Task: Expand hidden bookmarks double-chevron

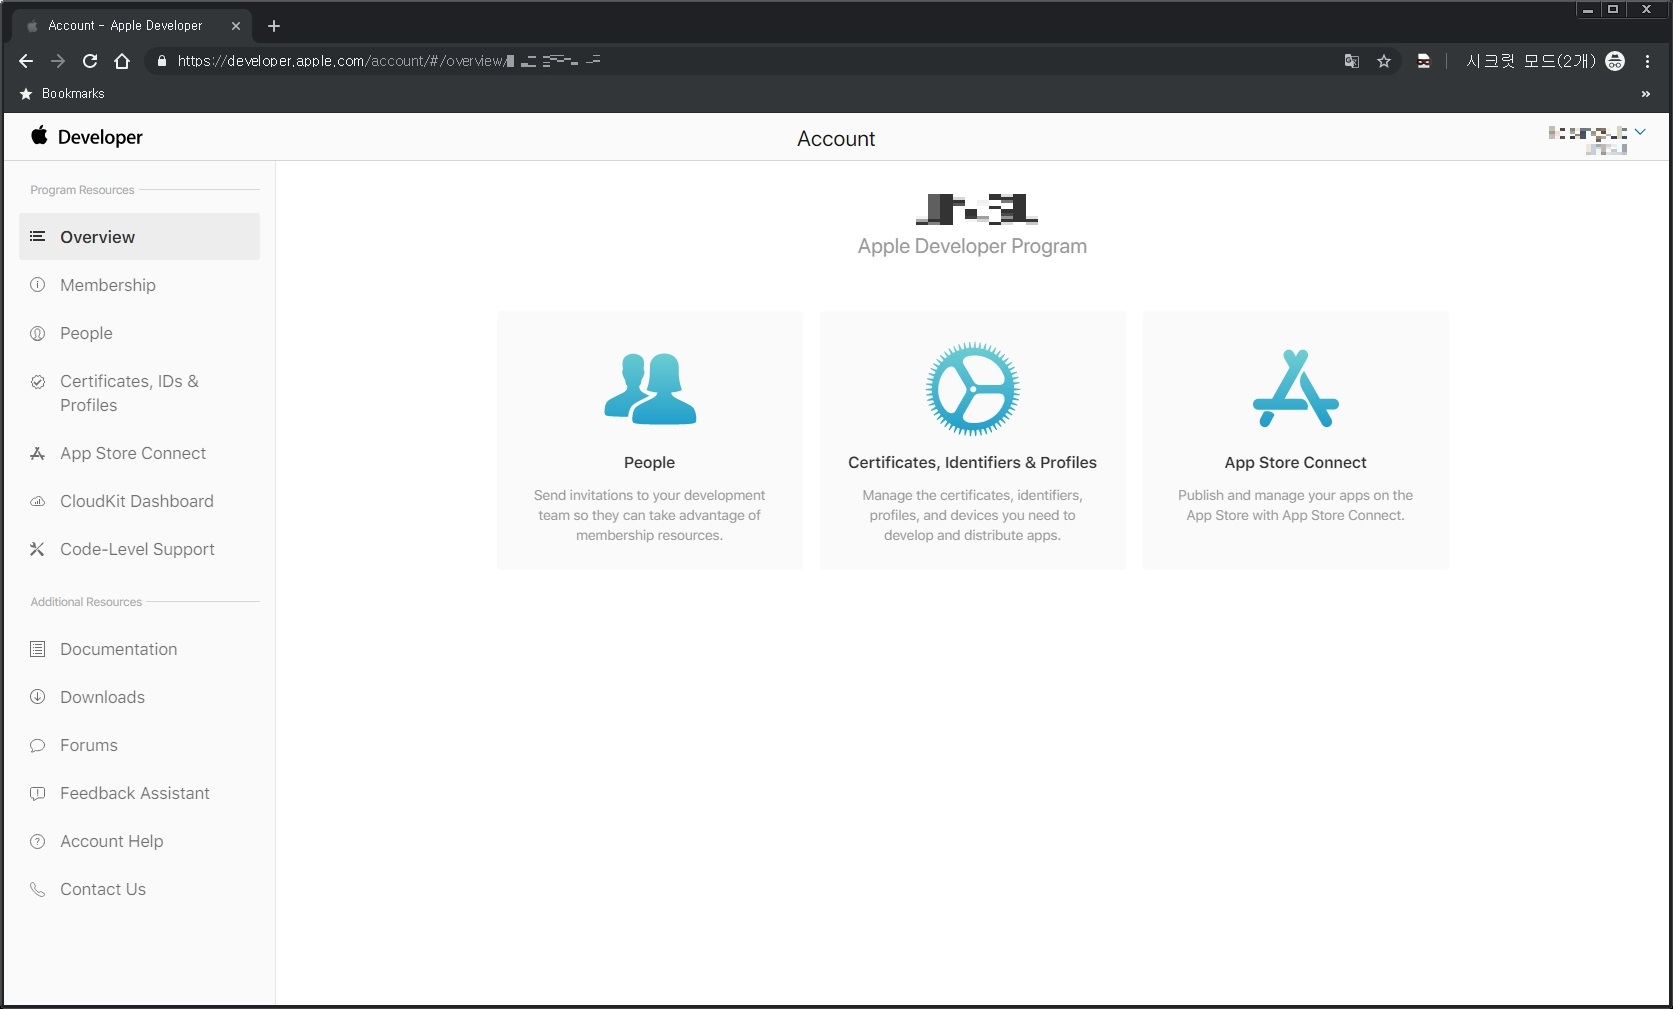Action: (1646, 94)
